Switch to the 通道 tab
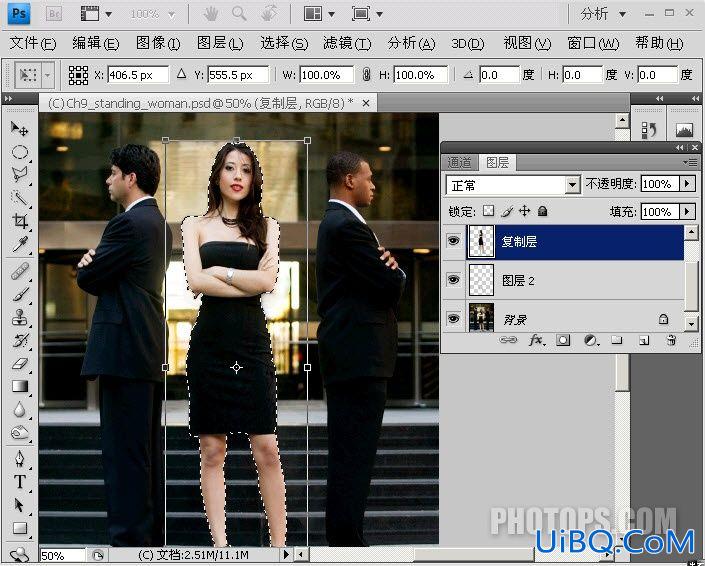Image resolution: width=705 pixels, height=566 pixels. click(x=459, y=163)
